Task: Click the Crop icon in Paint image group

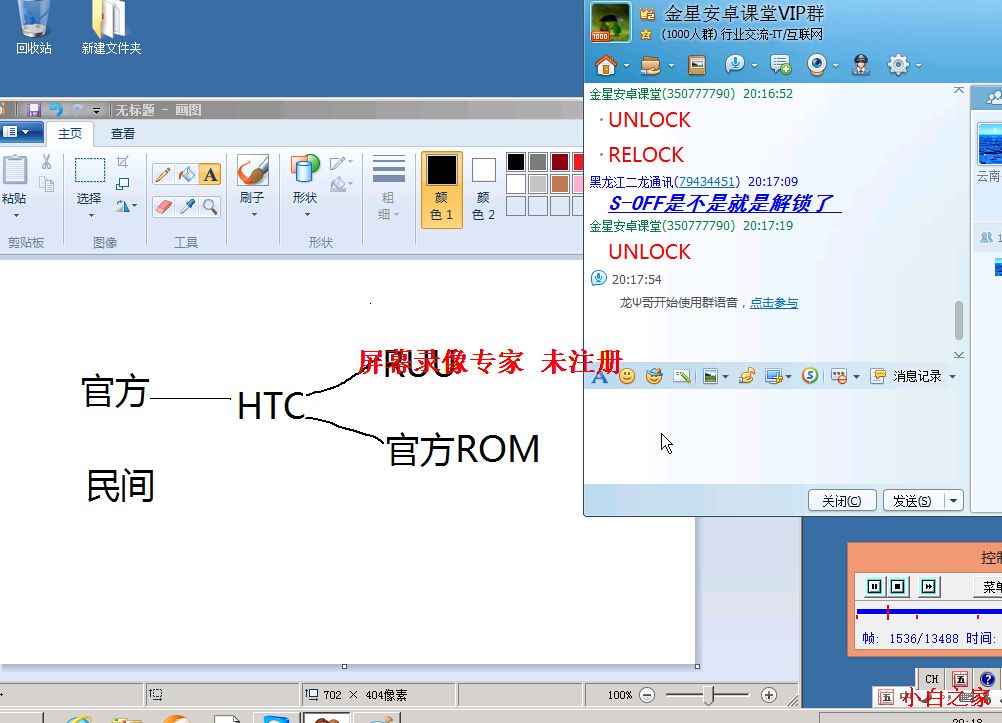Action: [123, 162]
